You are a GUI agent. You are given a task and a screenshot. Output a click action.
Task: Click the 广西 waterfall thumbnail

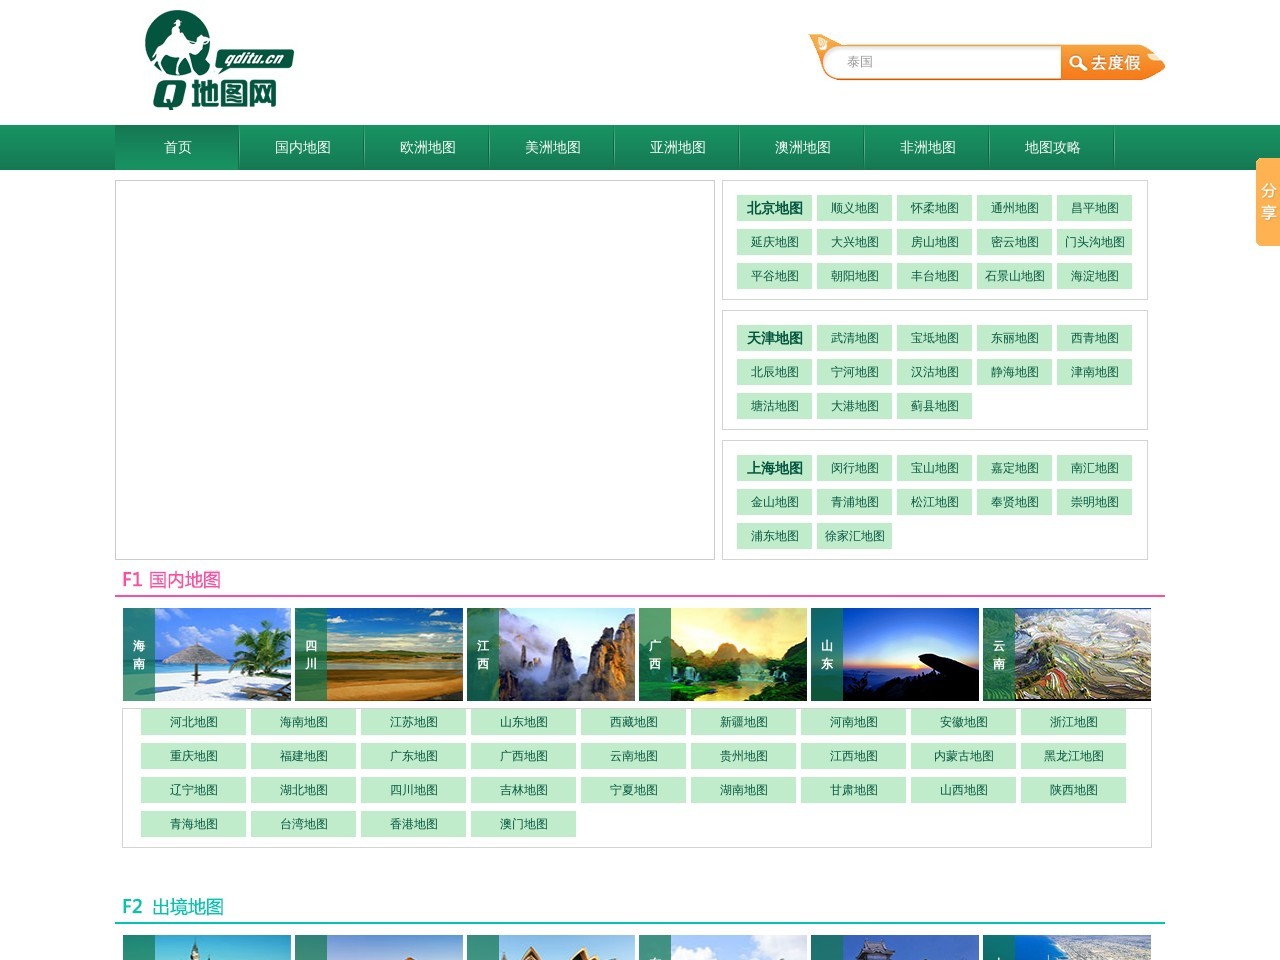(x=723, y=654)
